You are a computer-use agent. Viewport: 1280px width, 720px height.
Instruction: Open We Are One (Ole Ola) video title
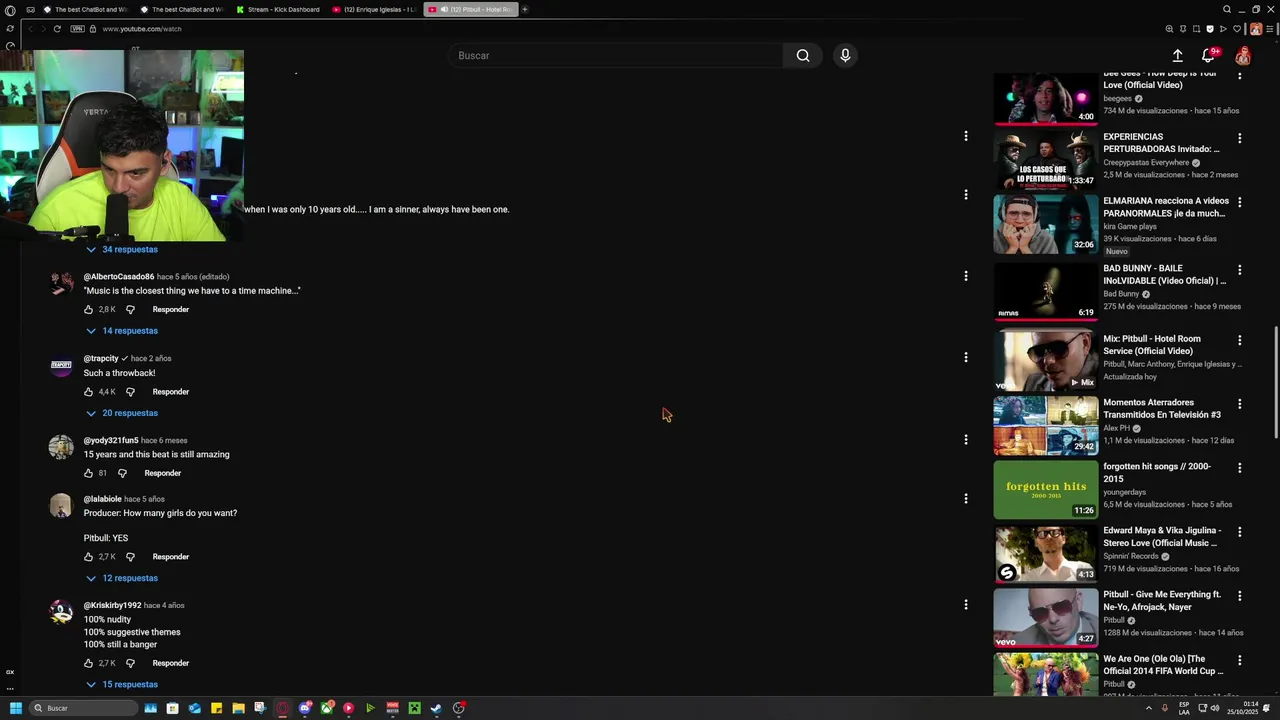[1163, 665]
